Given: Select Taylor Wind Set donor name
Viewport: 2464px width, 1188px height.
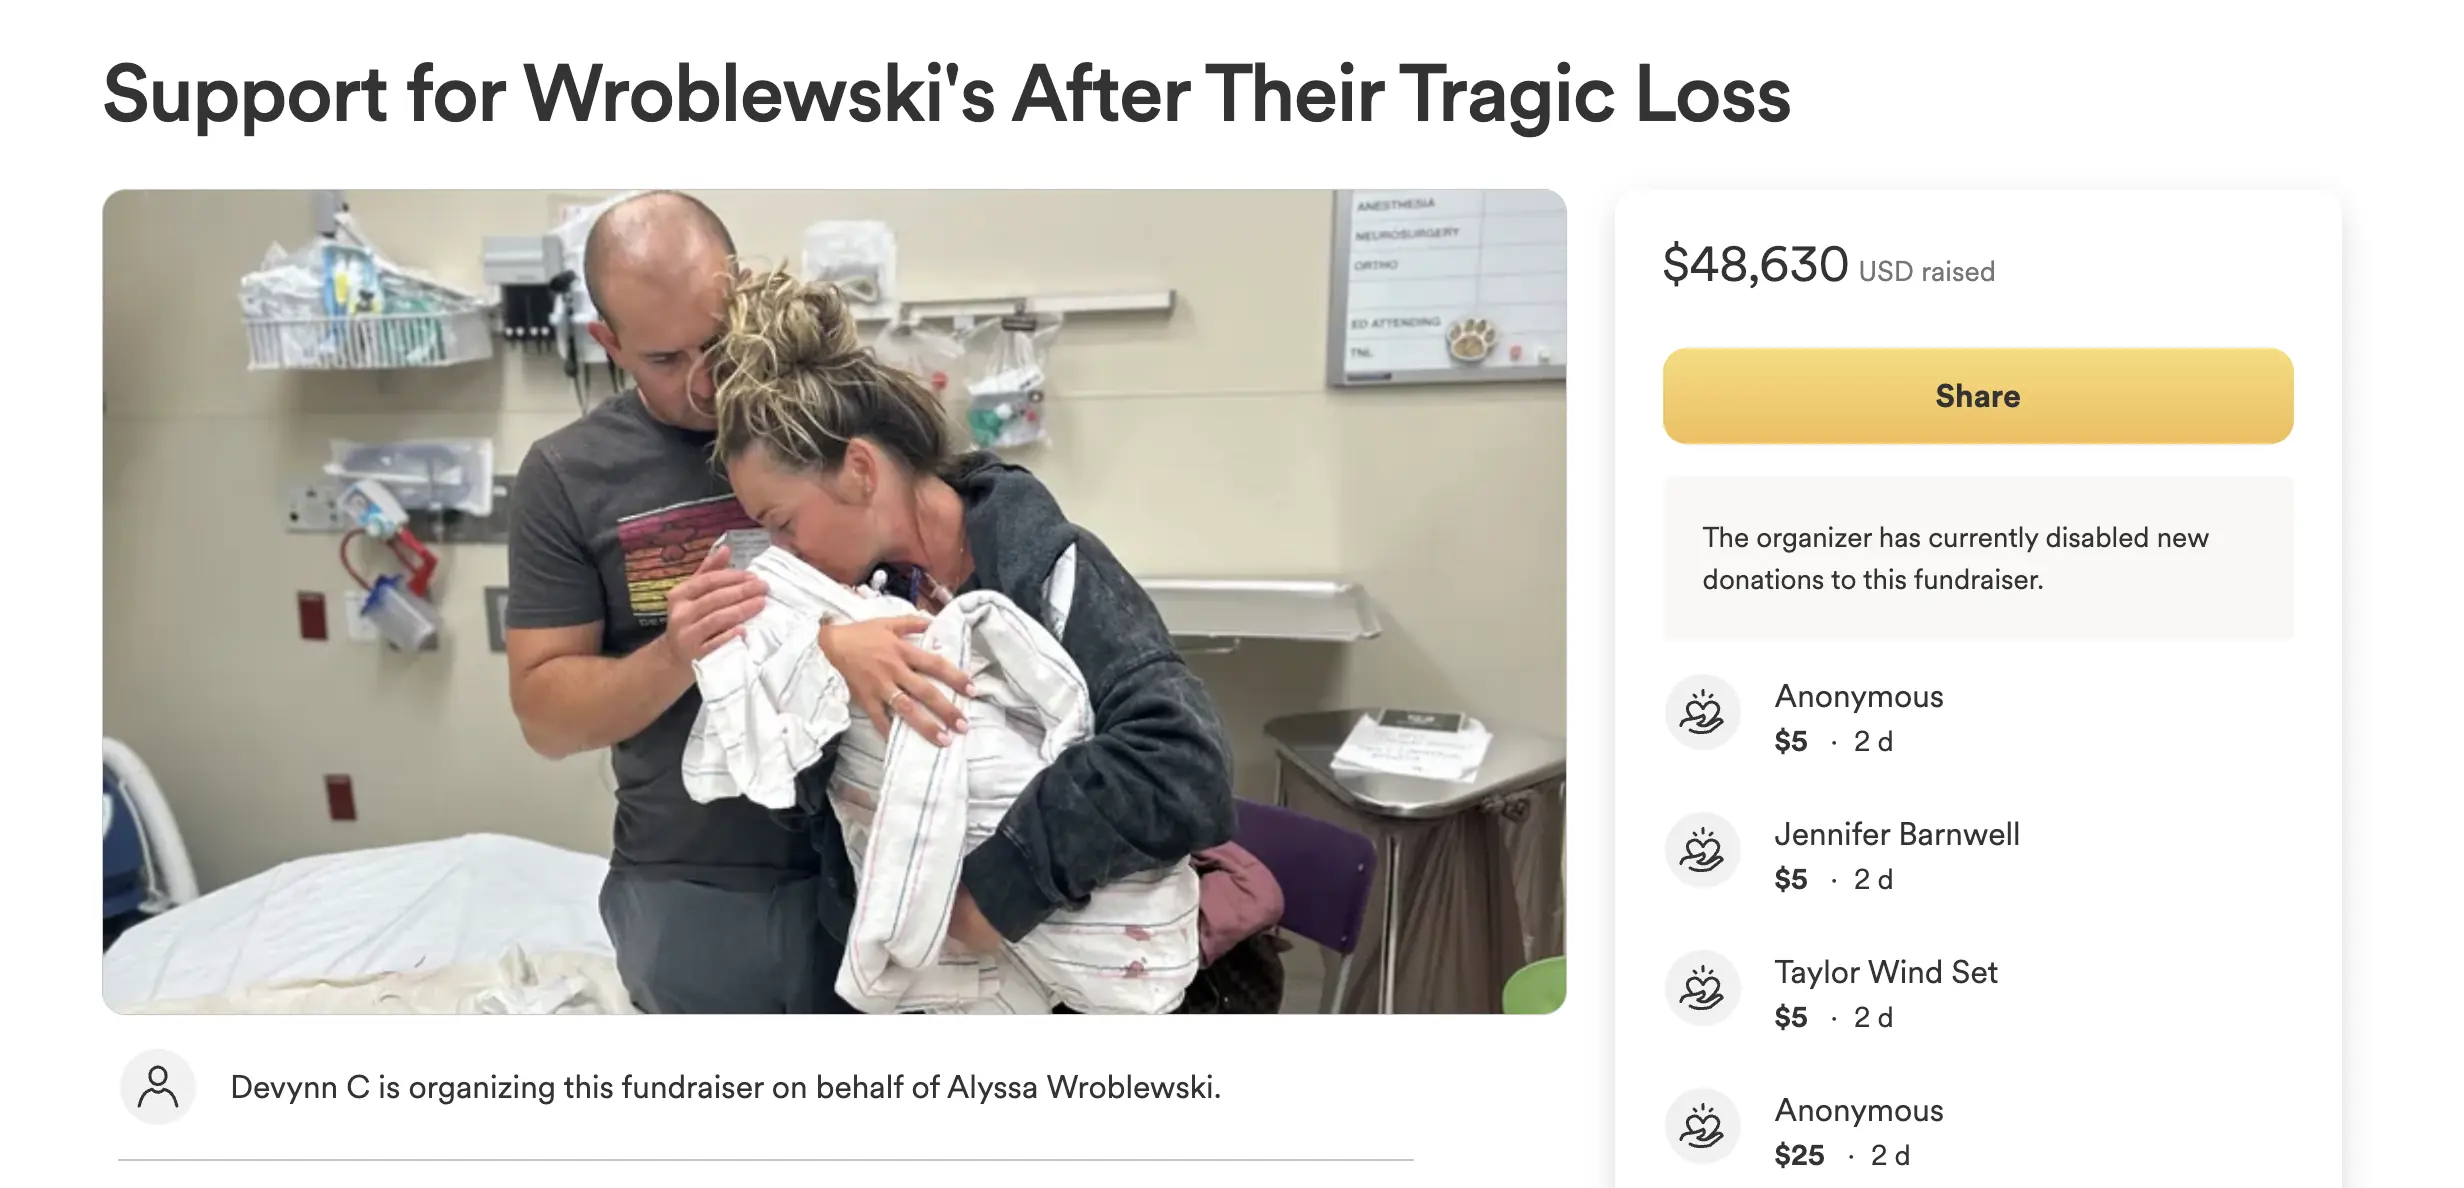Looking at the screenshot, I should pos(1885,972).
